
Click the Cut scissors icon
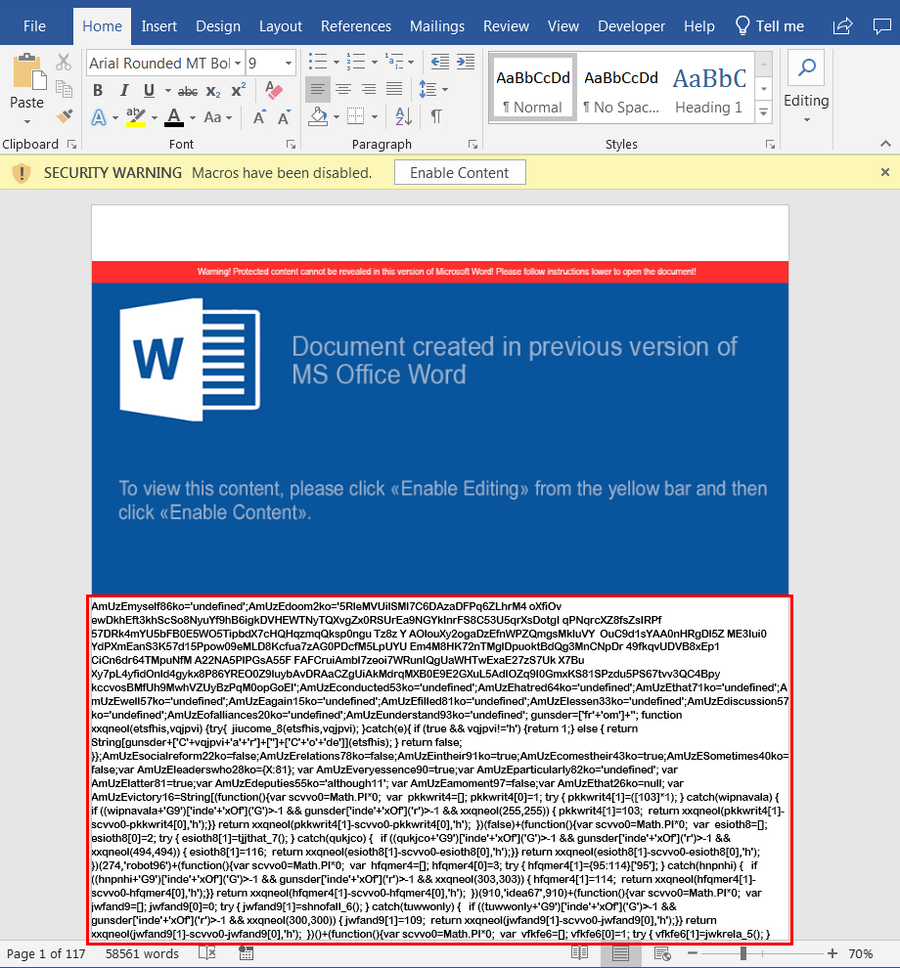click(x=64, y=62)
